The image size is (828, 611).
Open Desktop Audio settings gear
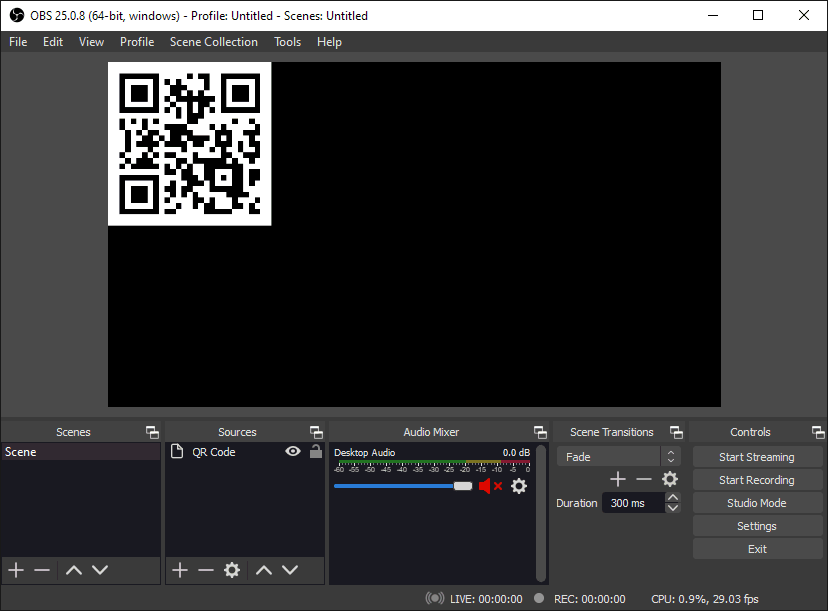(519, 486)
